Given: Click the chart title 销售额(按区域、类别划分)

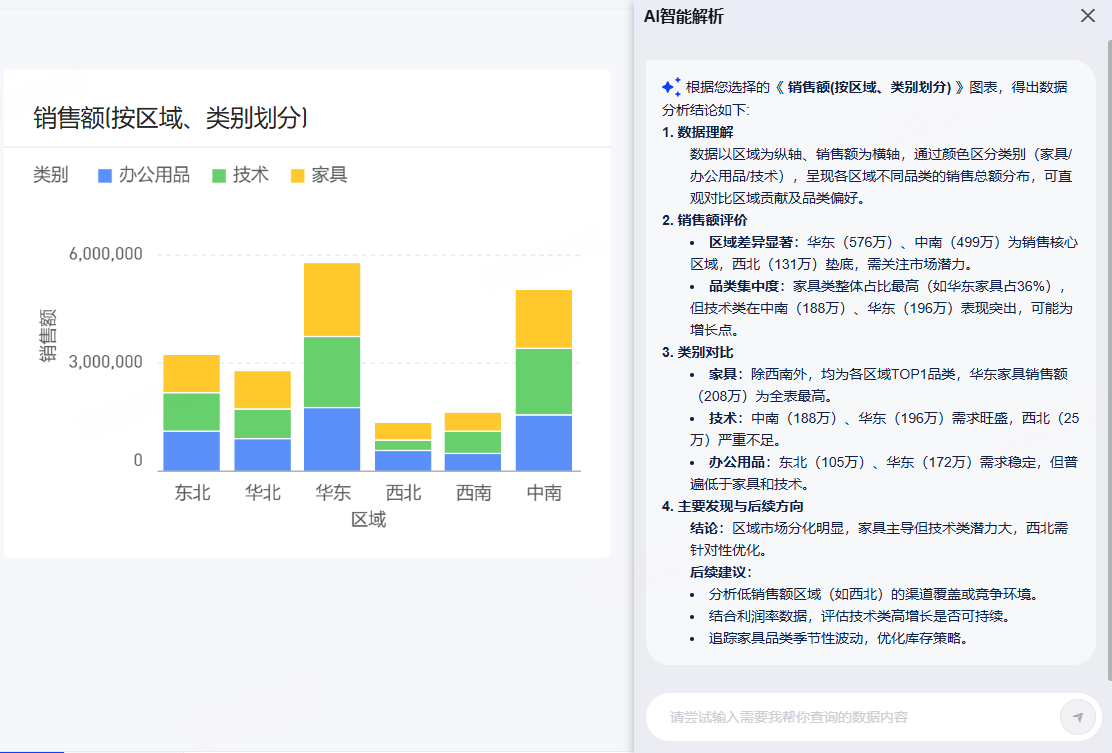Looking at the screenshot, I should [x=169, y=118].
